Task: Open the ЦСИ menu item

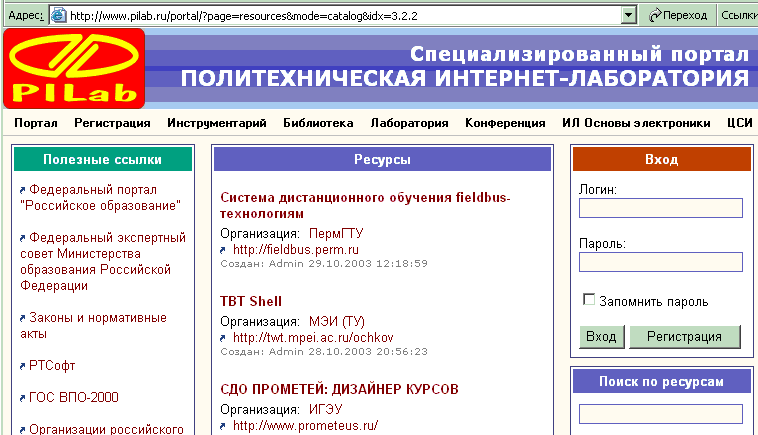Action: pyautogui.click(x=740, y=123)
